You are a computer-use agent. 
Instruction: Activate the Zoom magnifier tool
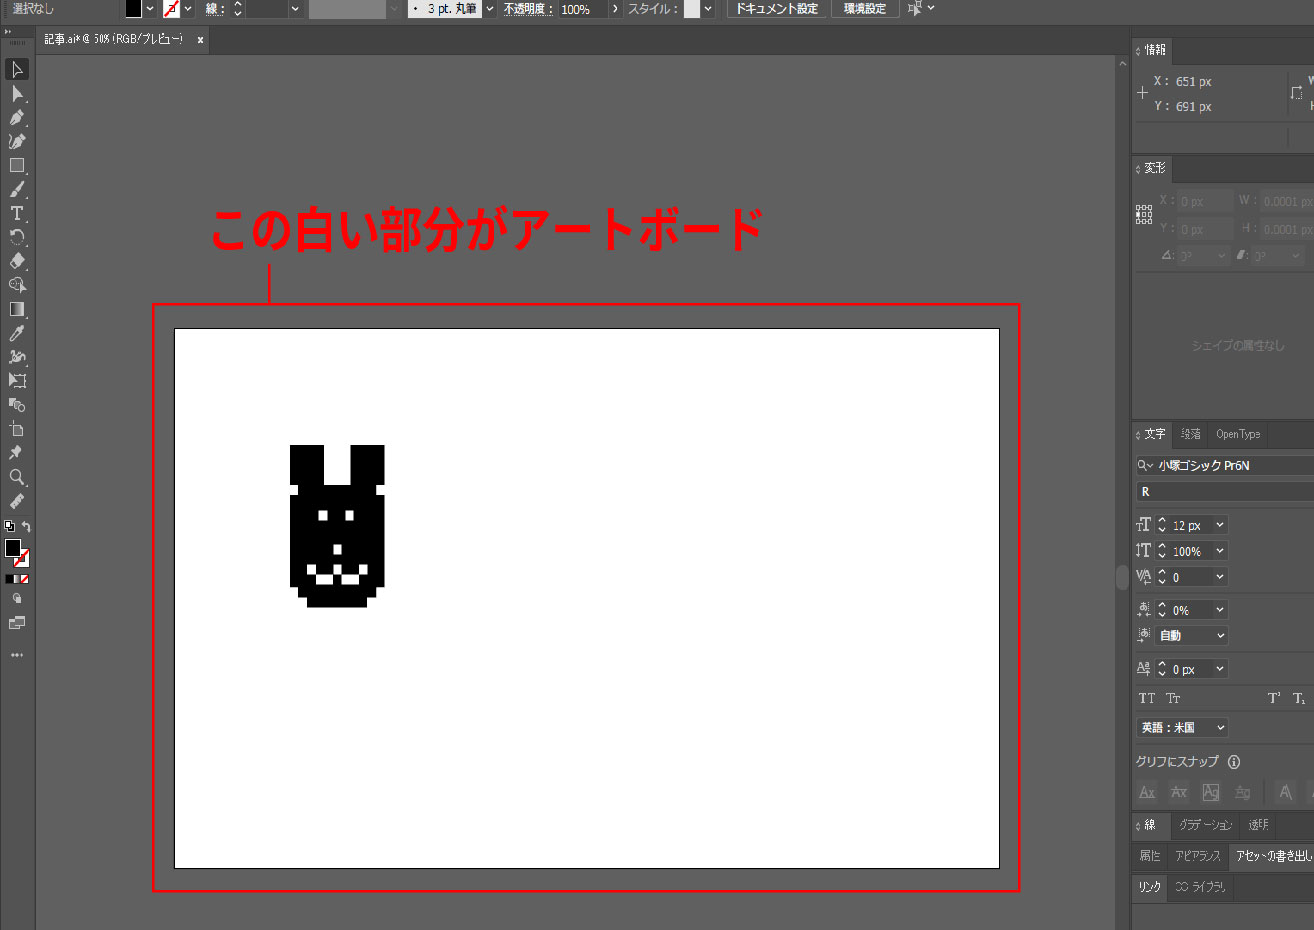click(17, 477)
